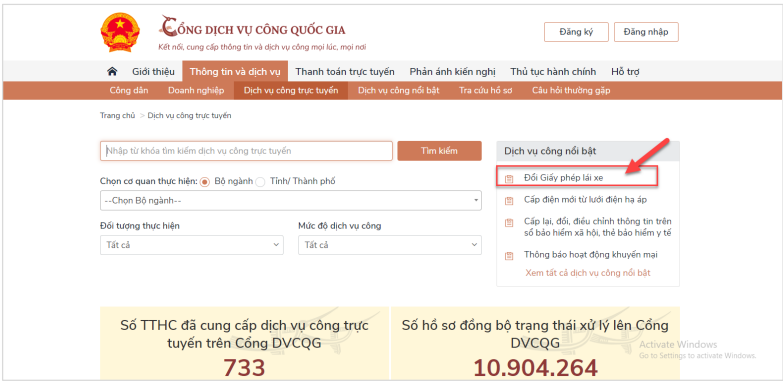Viewport: 783px width, 382px height.
Task: Expand the Mức độ dịch vụ công dropdown
Action: click(x=390, y=245)
